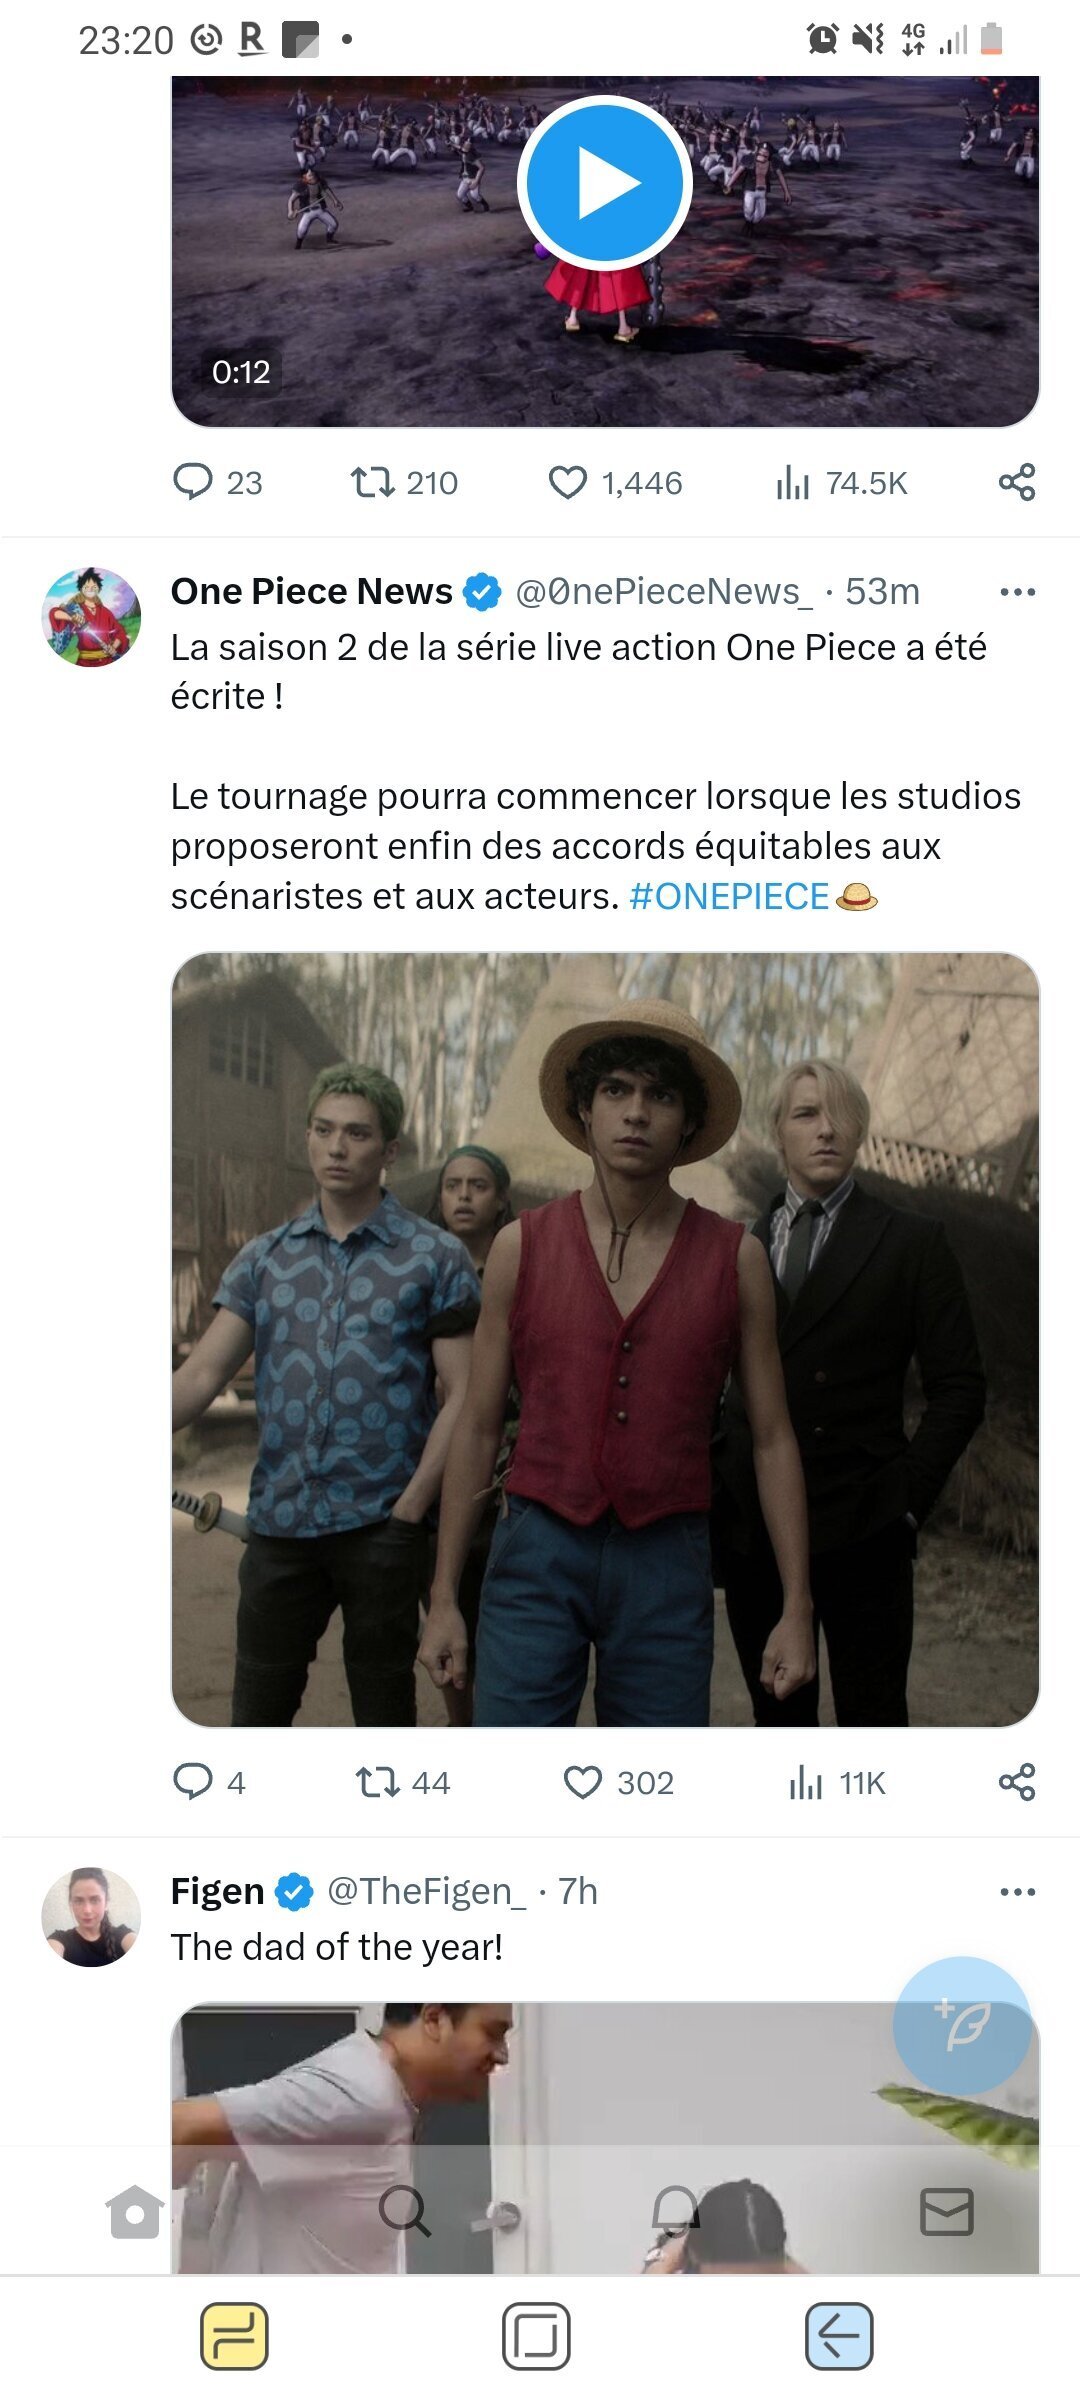This screenshot has height=2400, width=1080.
Task: Tap the #ONEPIECE hashtag
Action: (x=729, y=896)
